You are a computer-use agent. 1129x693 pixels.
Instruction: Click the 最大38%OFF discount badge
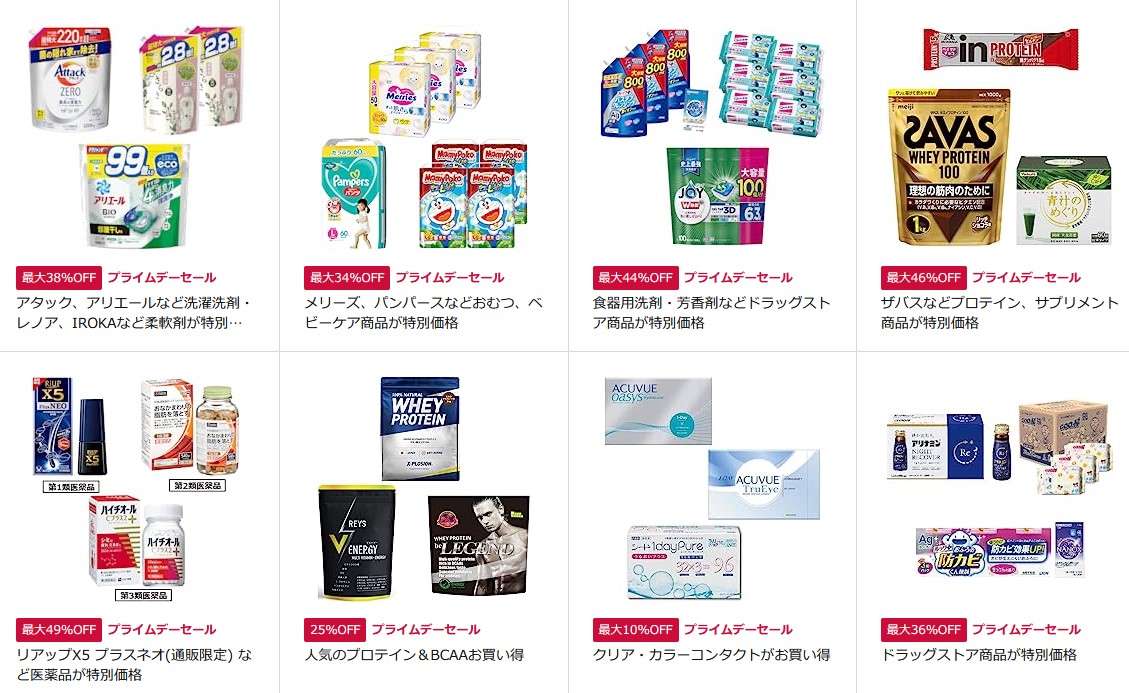[58, 277]
